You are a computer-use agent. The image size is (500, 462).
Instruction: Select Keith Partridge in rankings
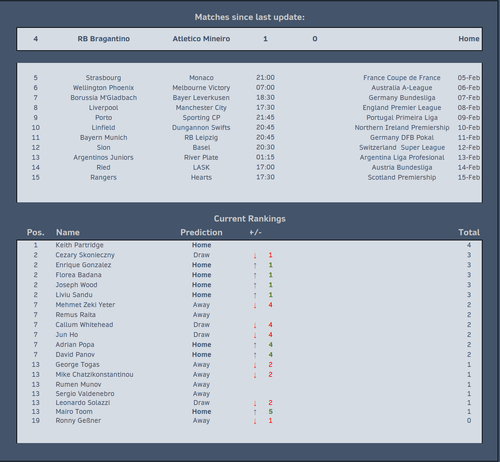point(79,245)
